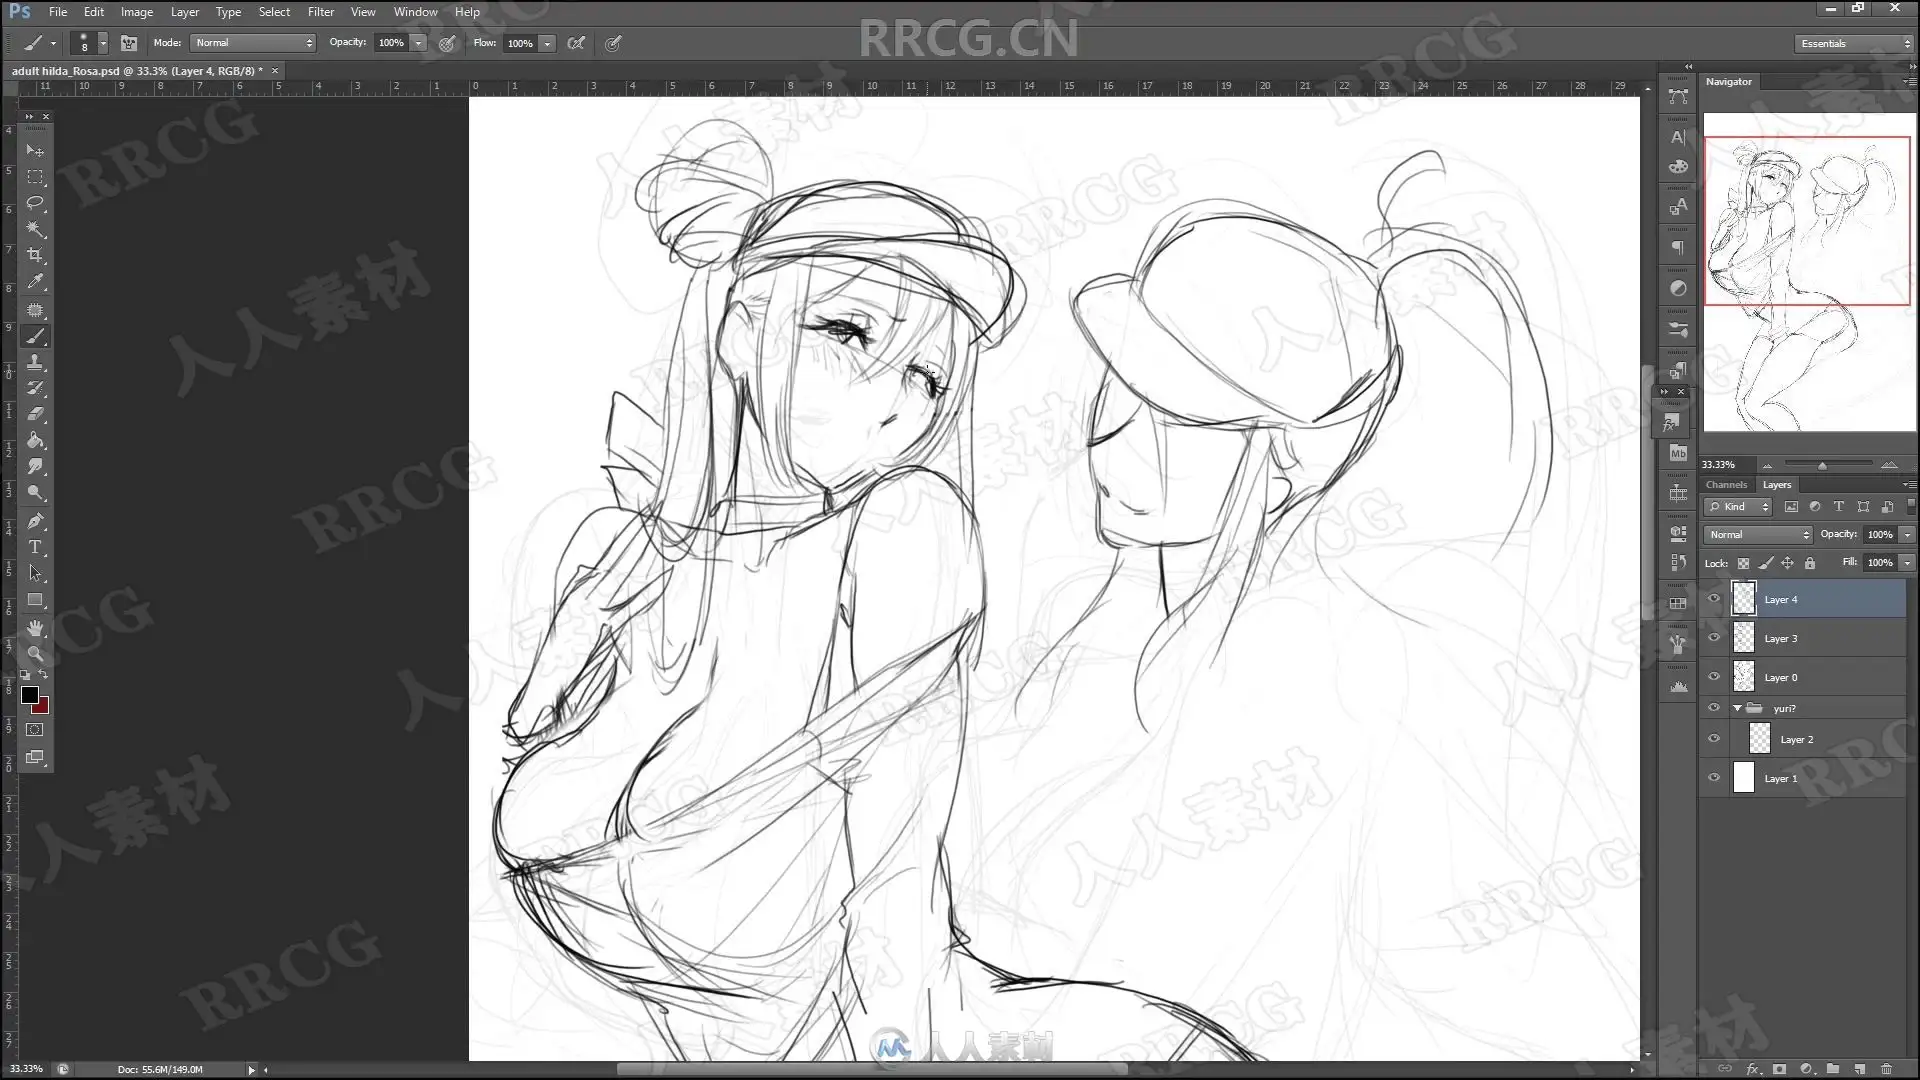The image size is (1920, 1080).
Task: Open the brush Mode dropdown
Action: click(x=253, y=43)
